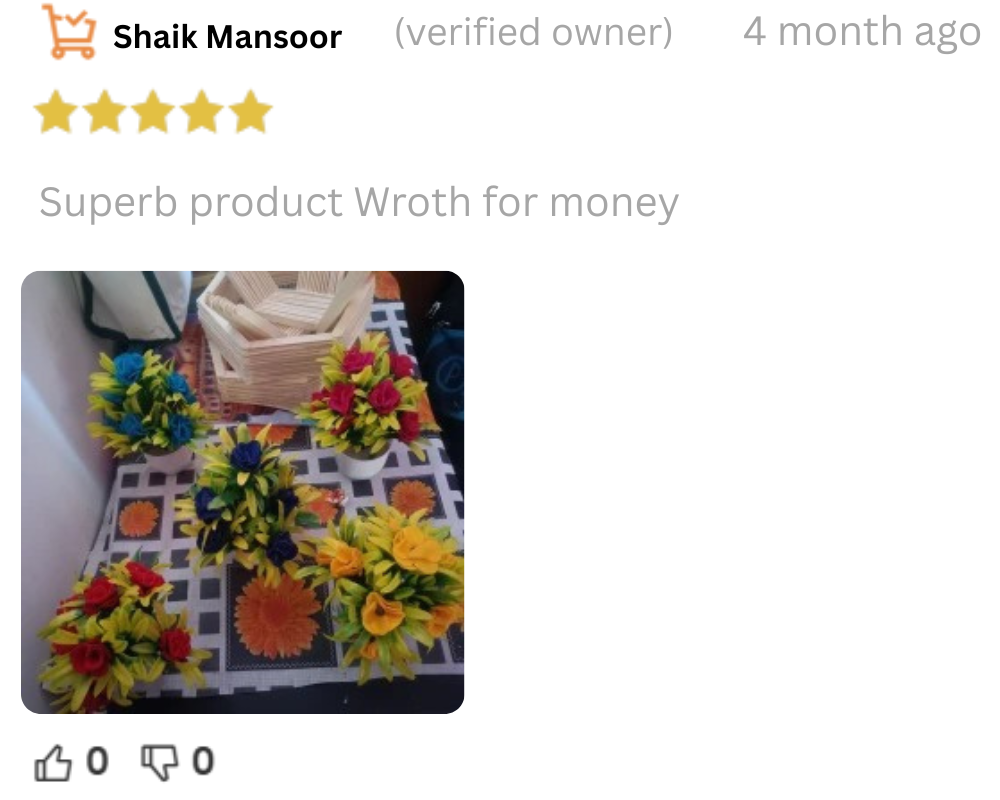Select the fourth rating star

[202, 112]
